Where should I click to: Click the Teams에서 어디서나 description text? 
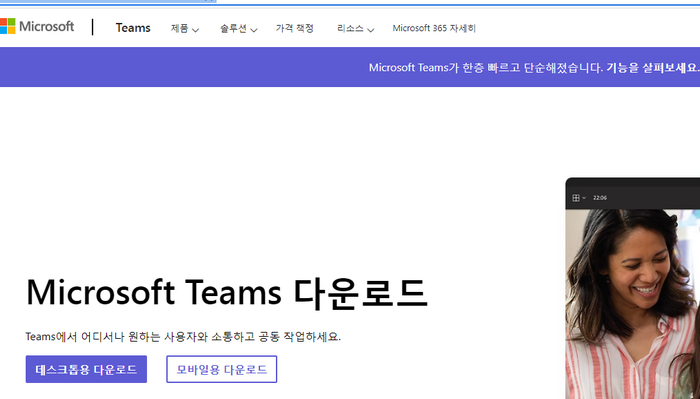(x=183, y=337)
